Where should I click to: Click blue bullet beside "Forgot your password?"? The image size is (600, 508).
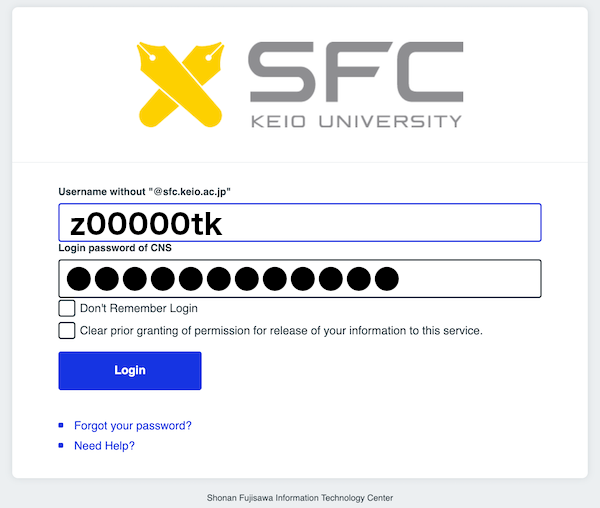click(x=63, y=425)
